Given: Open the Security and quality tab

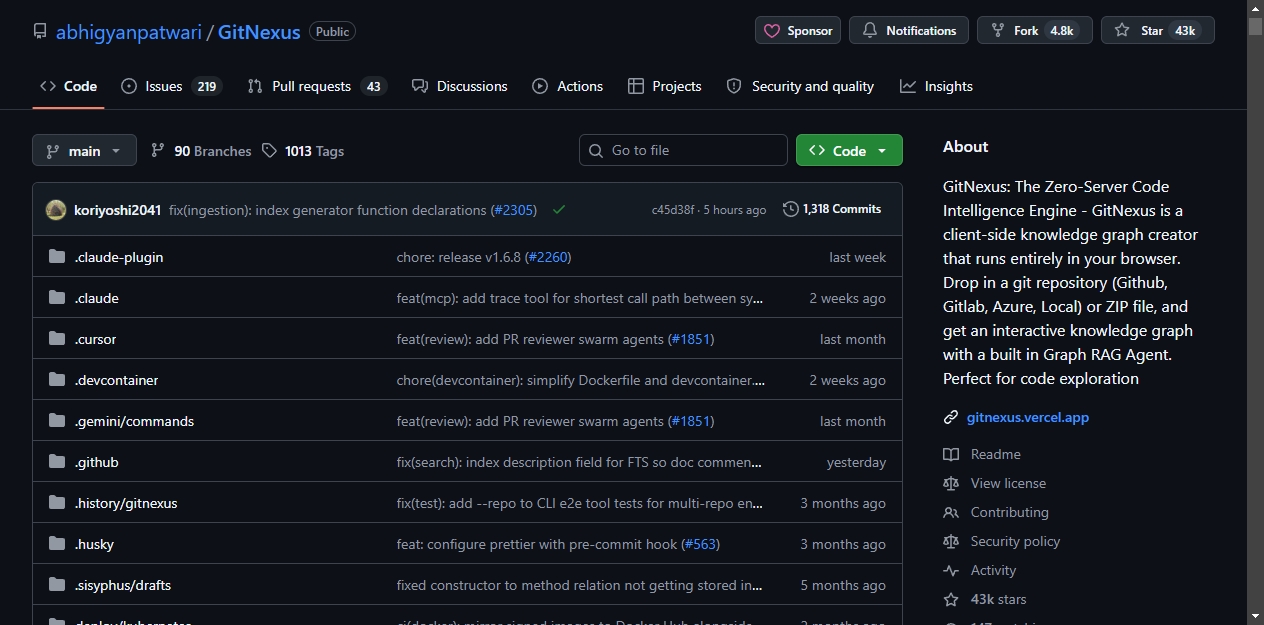Looking at the screenshot, I should click(800, 86).
